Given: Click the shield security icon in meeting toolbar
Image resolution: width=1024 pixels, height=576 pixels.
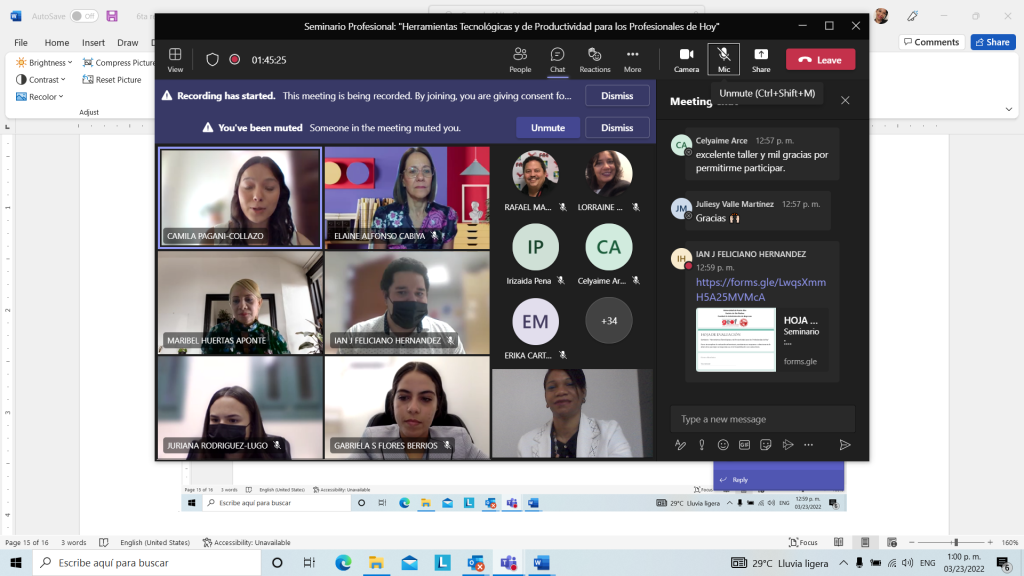Looking at the screenshot, I should click(212, 59).
